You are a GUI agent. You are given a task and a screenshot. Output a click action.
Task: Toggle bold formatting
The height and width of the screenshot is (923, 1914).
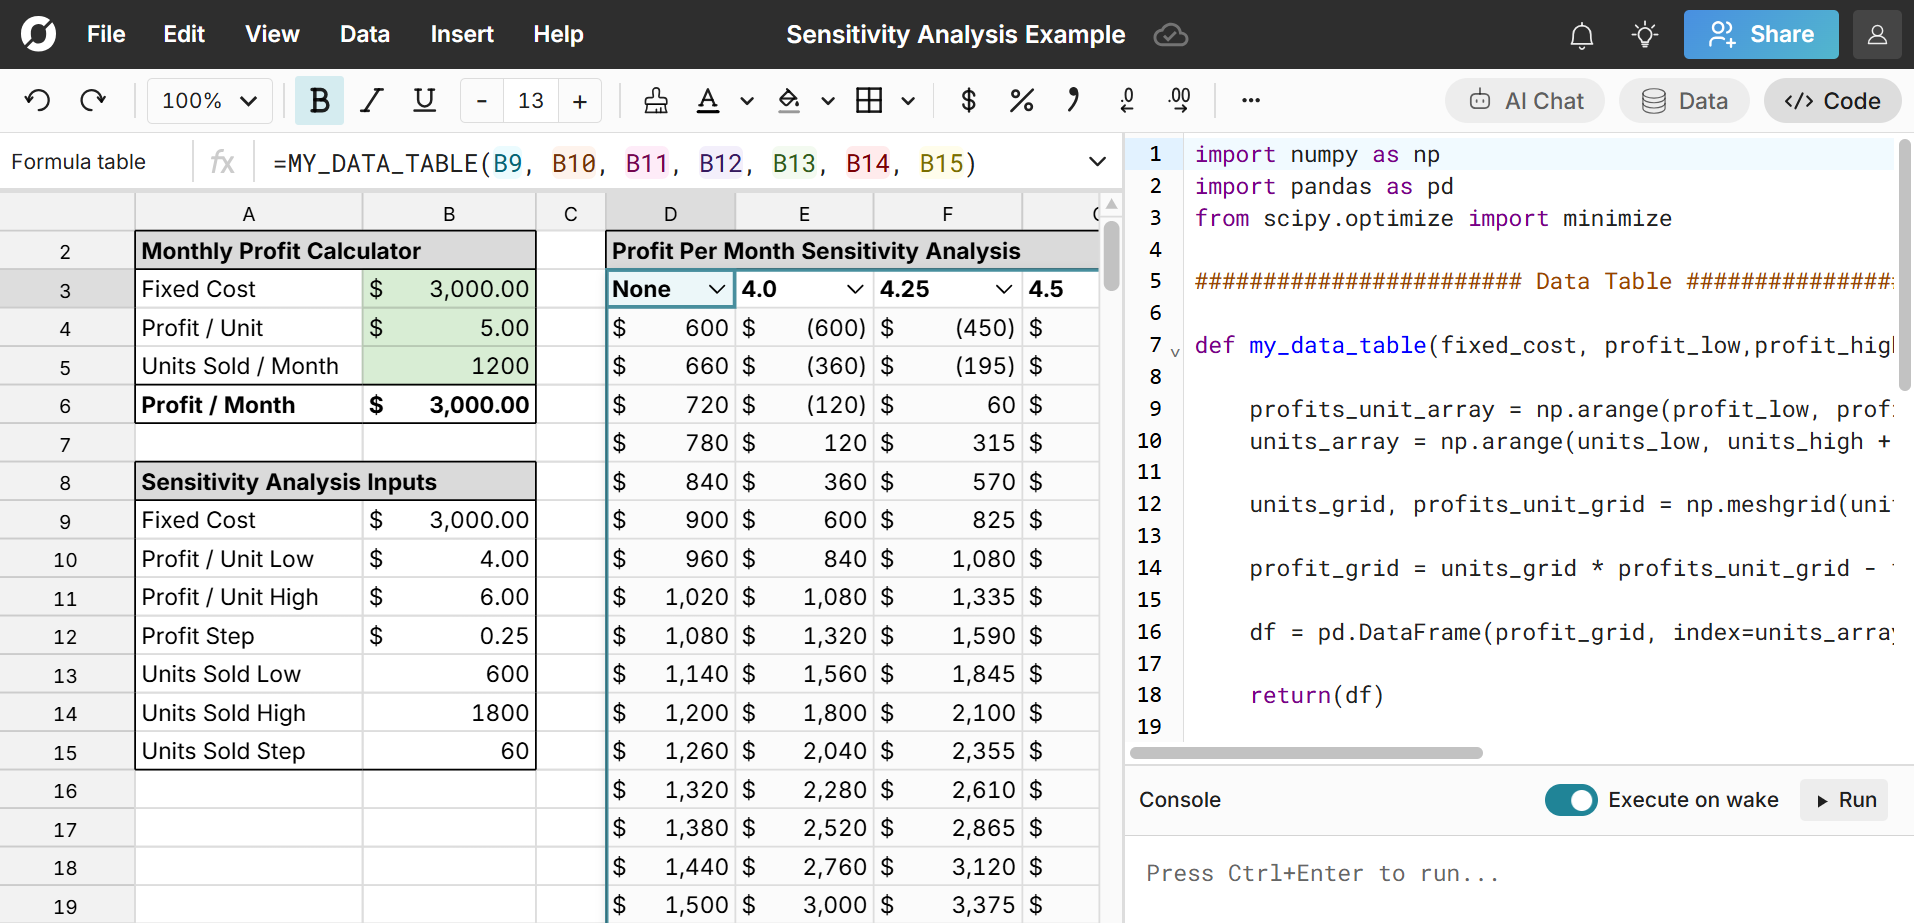319,100
